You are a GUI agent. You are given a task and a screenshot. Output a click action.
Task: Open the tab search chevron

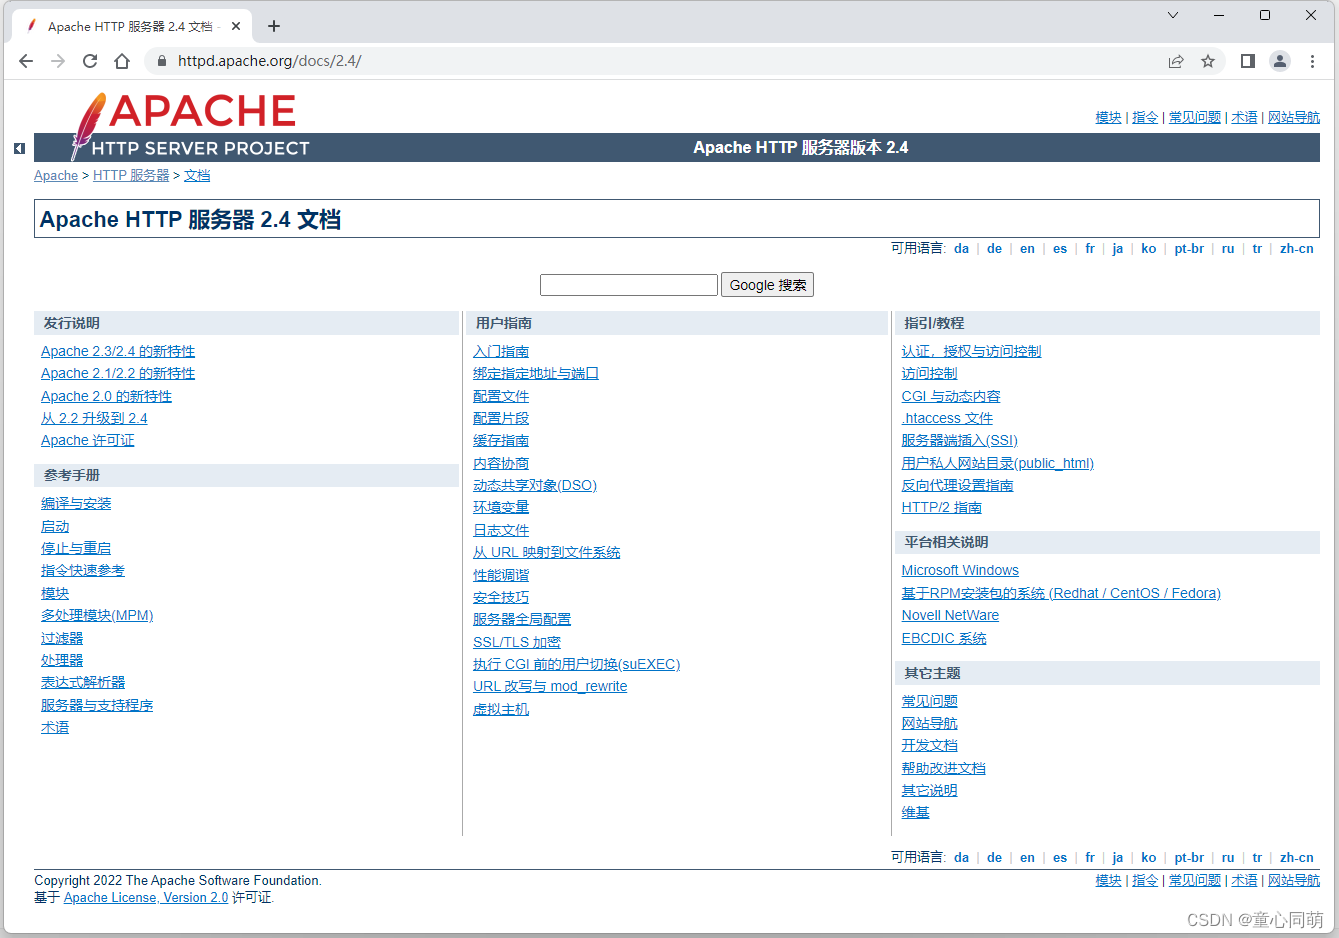tap(1172, 15)
